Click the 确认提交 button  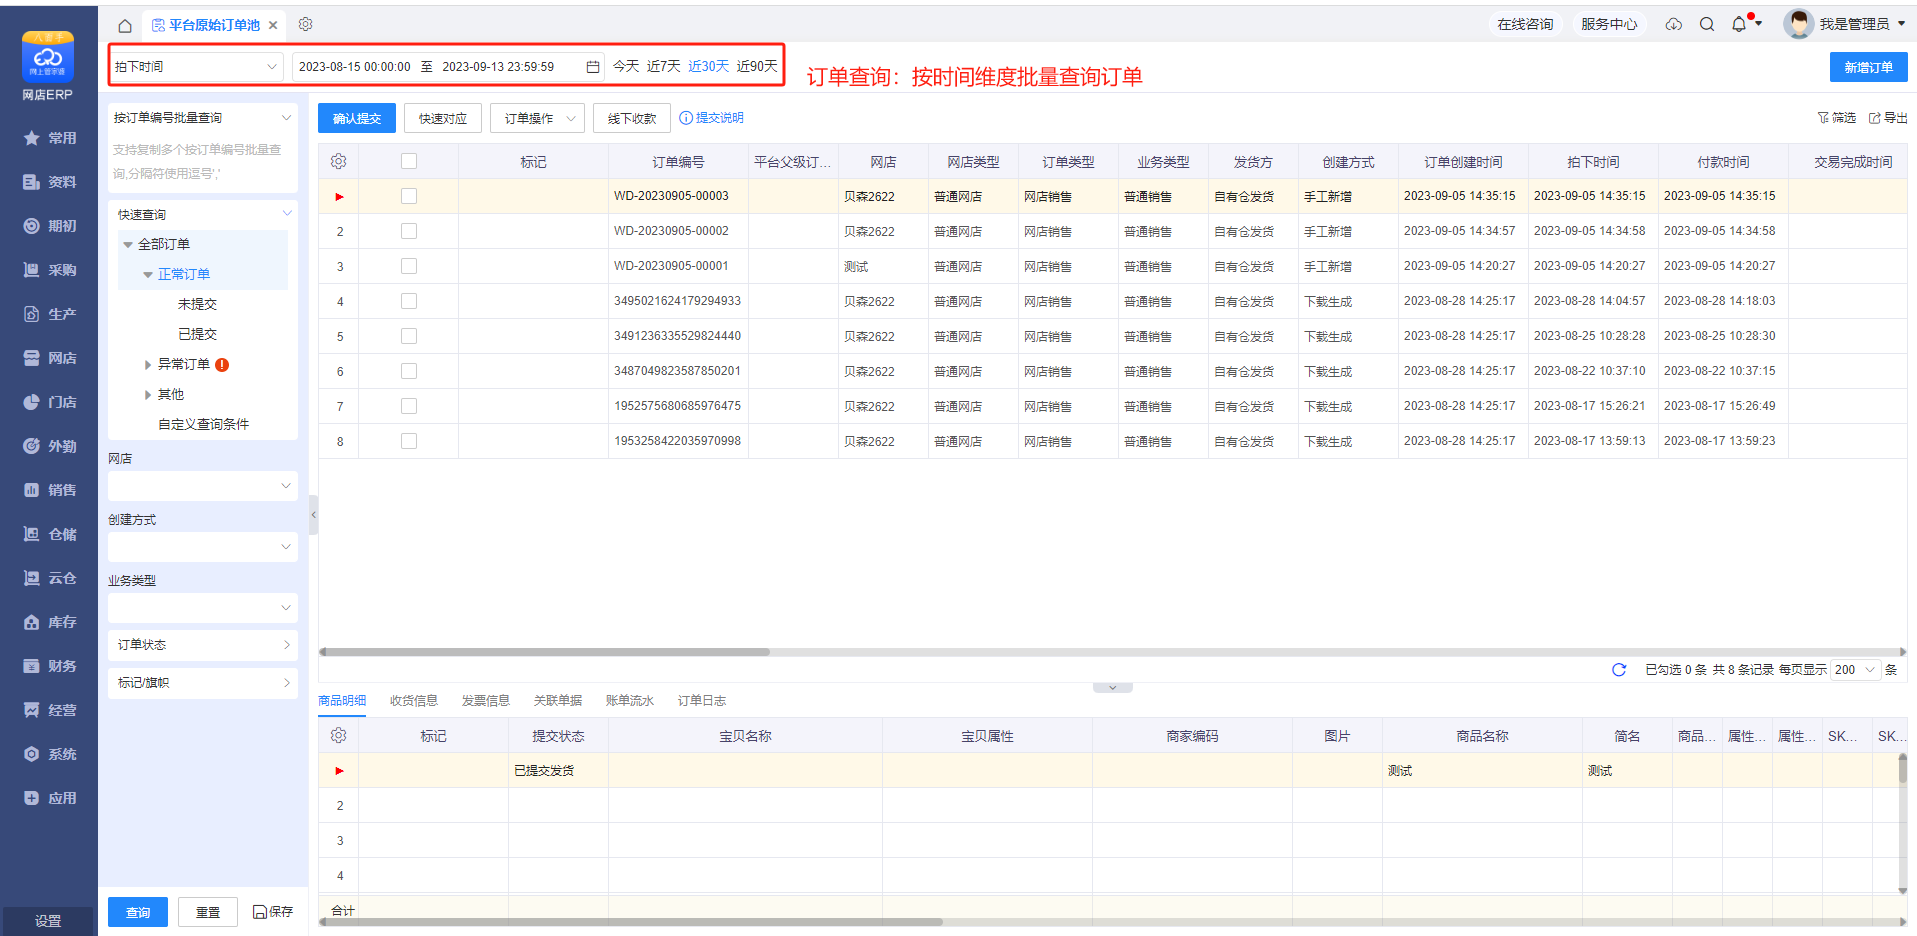point(357,118)
